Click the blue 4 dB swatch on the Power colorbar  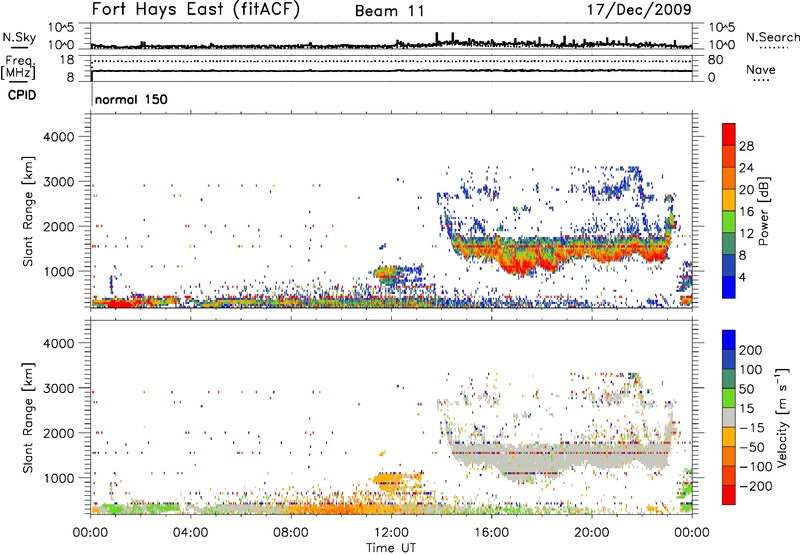pyautogui.click(x=729, y=287)
